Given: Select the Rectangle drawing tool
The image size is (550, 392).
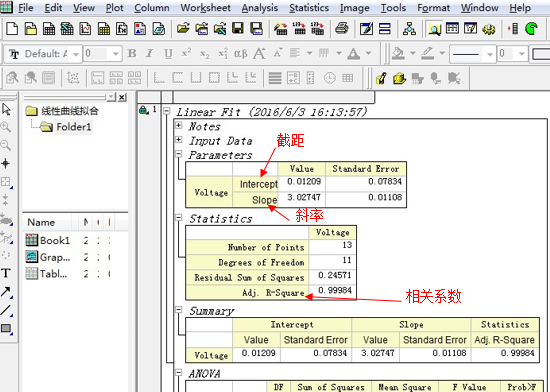Looking at the screenshot, I should pos(6,328).
